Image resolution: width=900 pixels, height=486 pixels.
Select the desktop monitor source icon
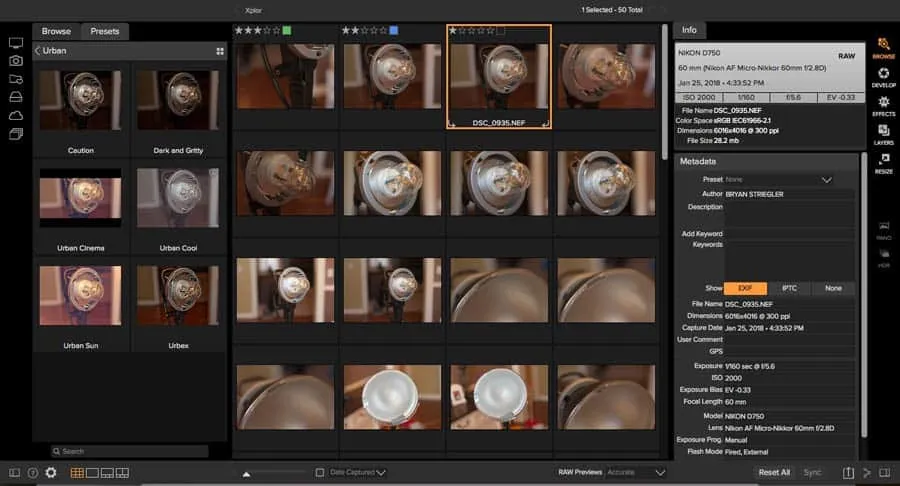pos(16,42)
